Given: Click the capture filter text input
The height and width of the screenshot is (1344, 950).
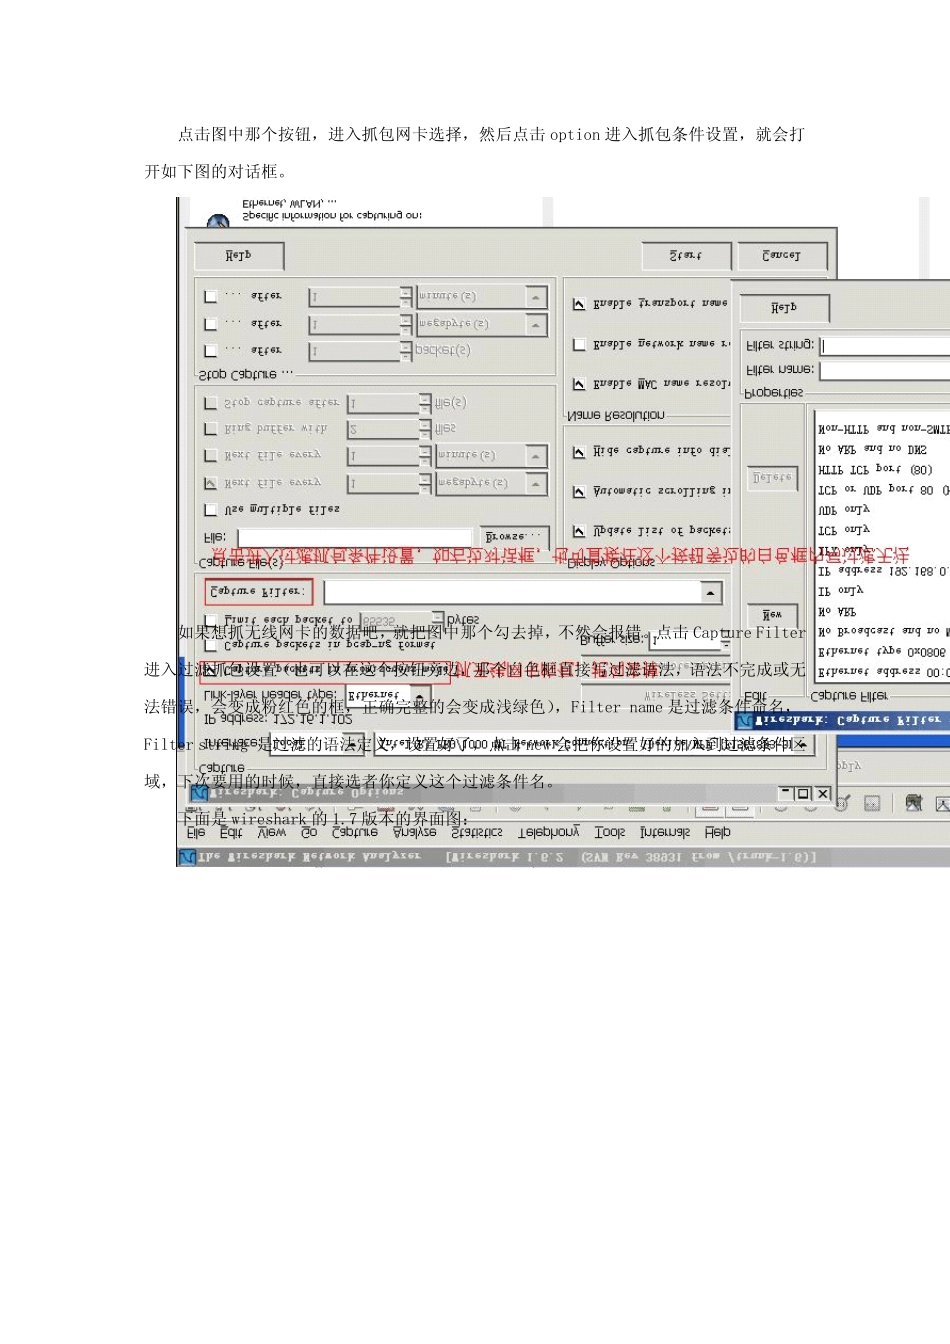Looking at the screenshot, I should point(513,593).
